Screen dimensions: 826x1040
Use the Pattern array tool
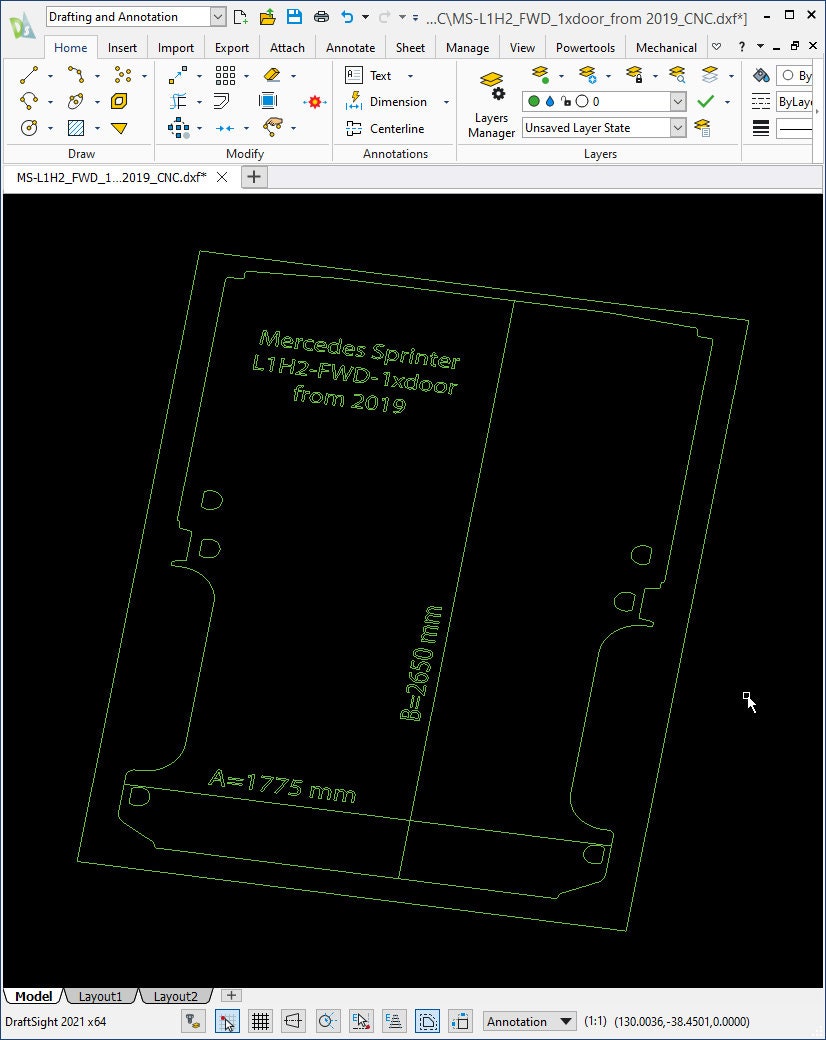click(225, 75)
